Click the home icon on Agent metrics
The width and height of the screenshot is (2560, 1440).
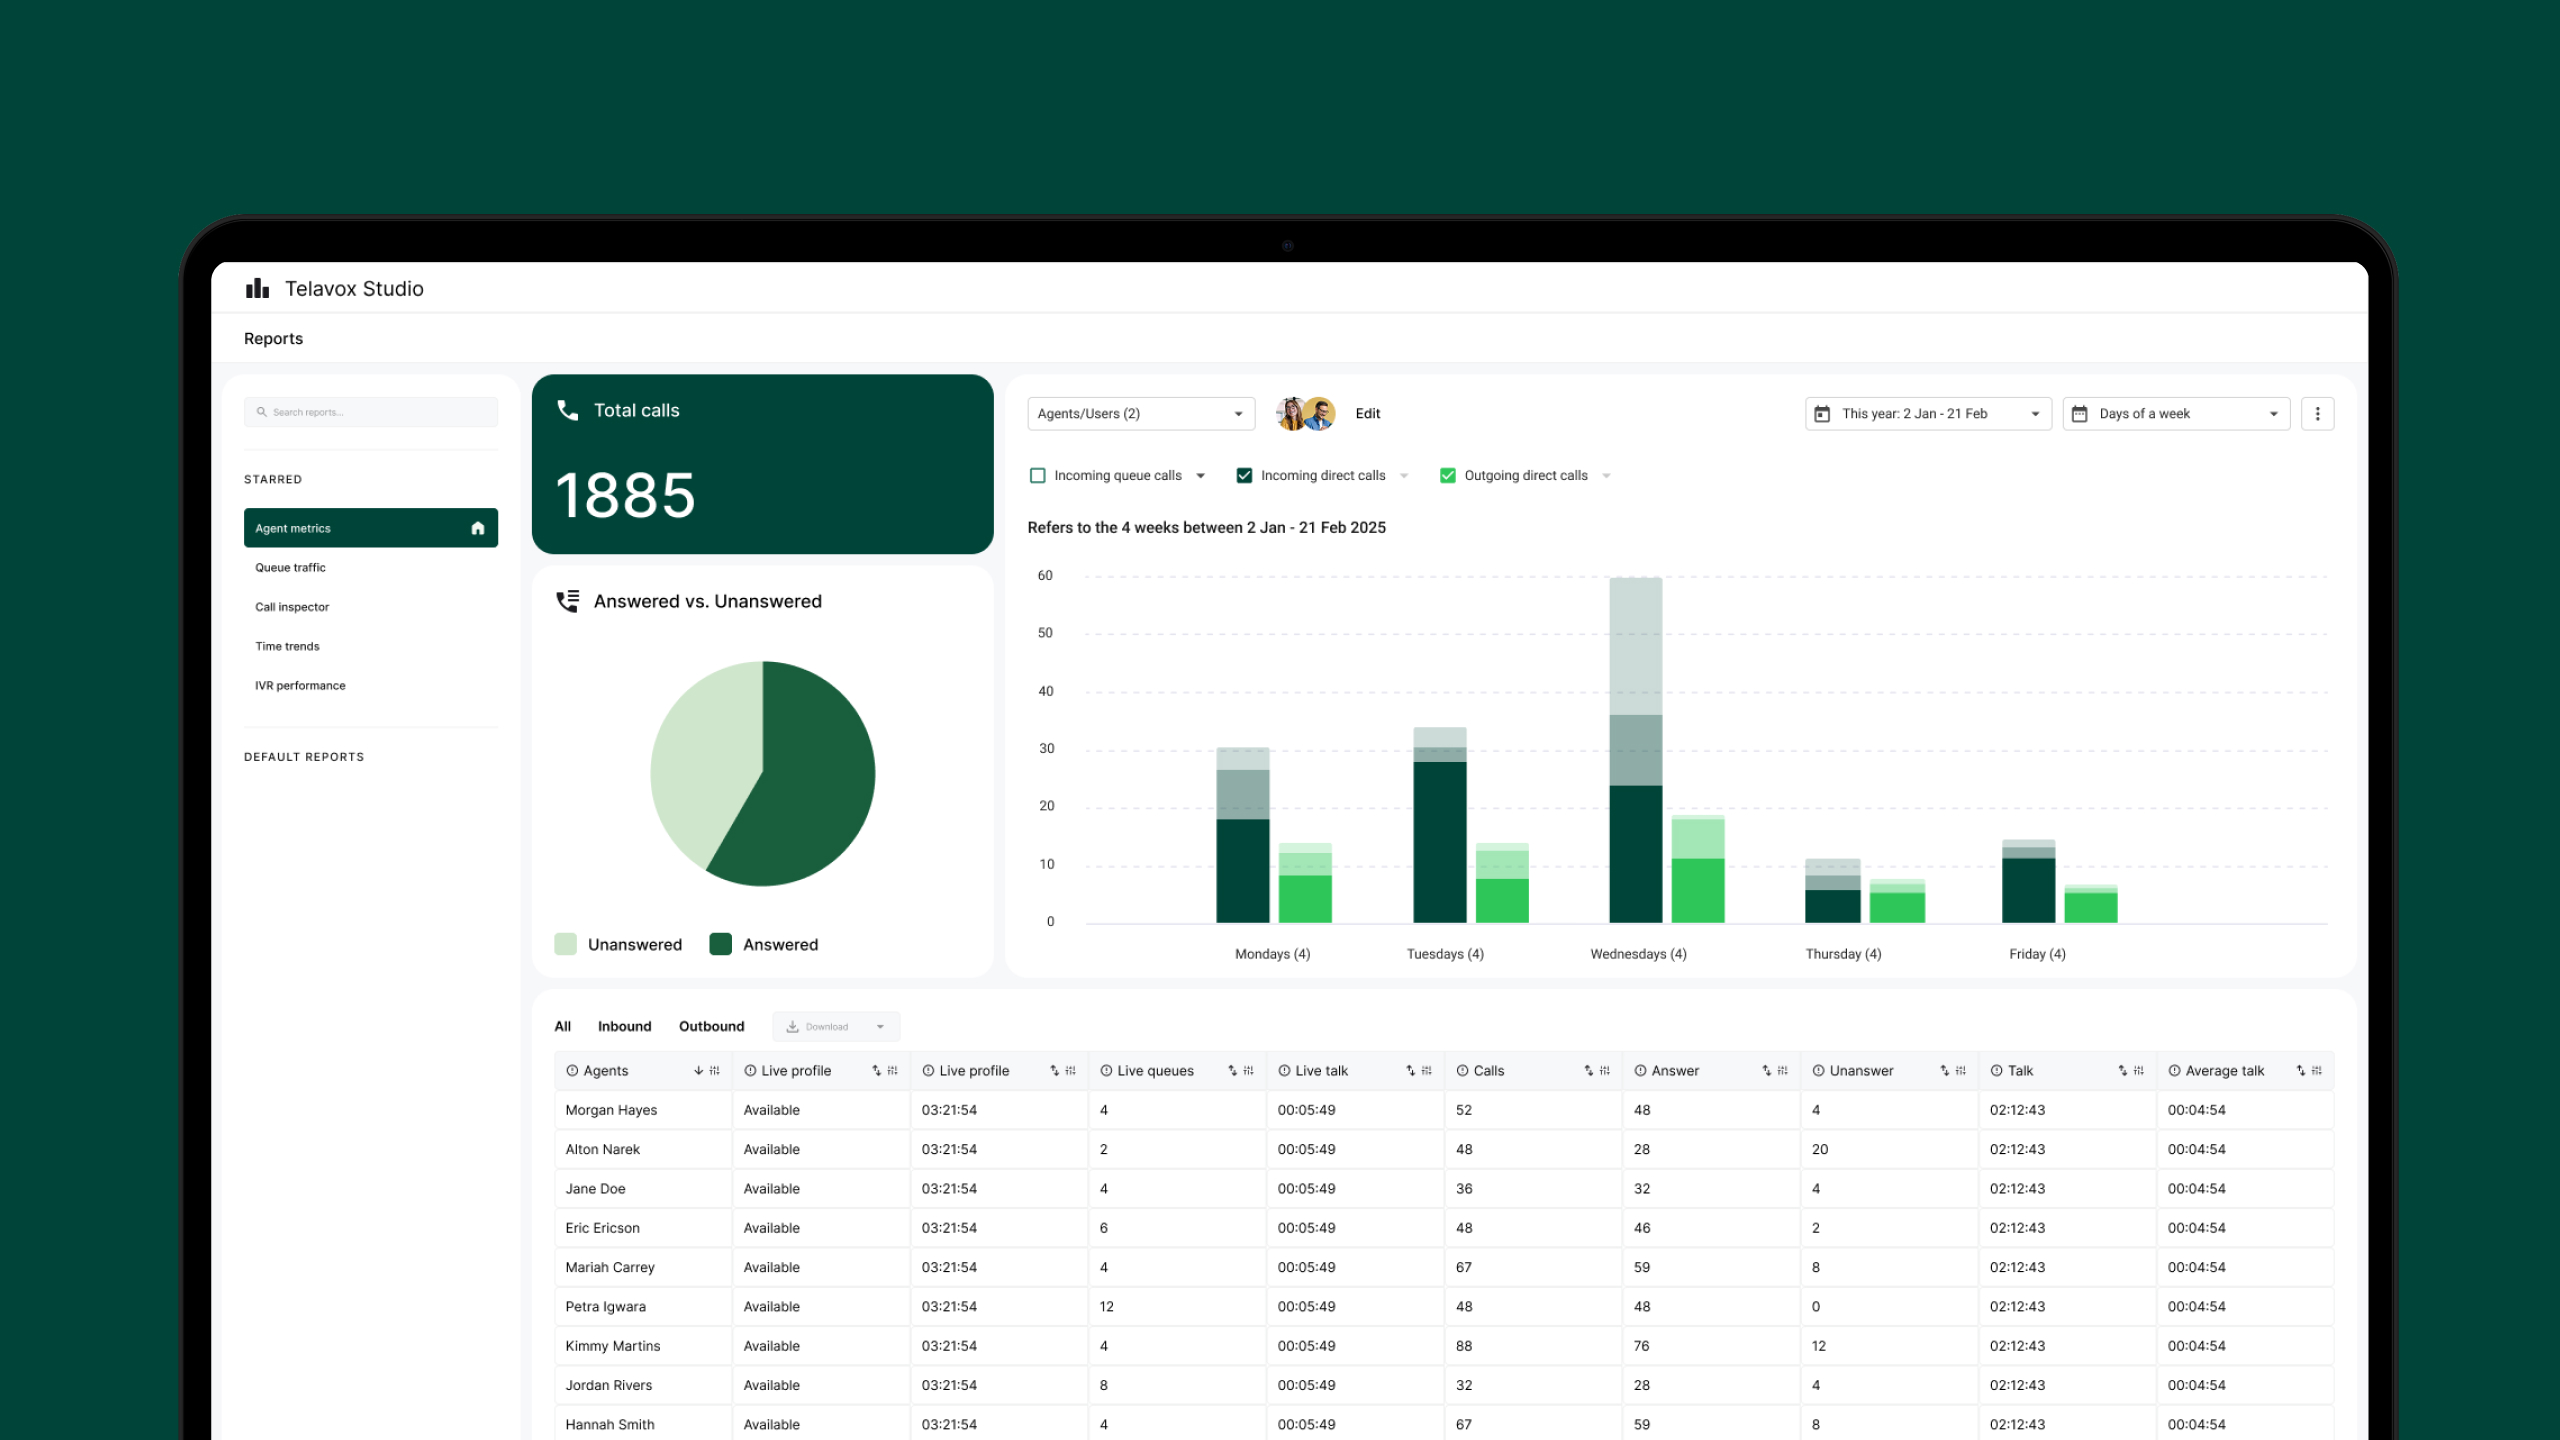(478, 528)
